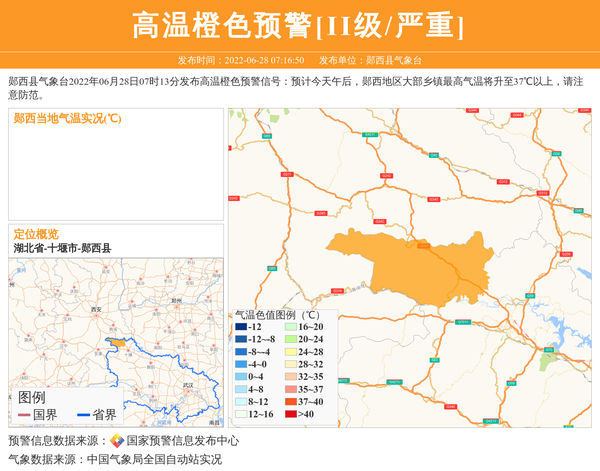Click the 气温色值图例 legend title
The image size is (600, 471).
point(277,314)
